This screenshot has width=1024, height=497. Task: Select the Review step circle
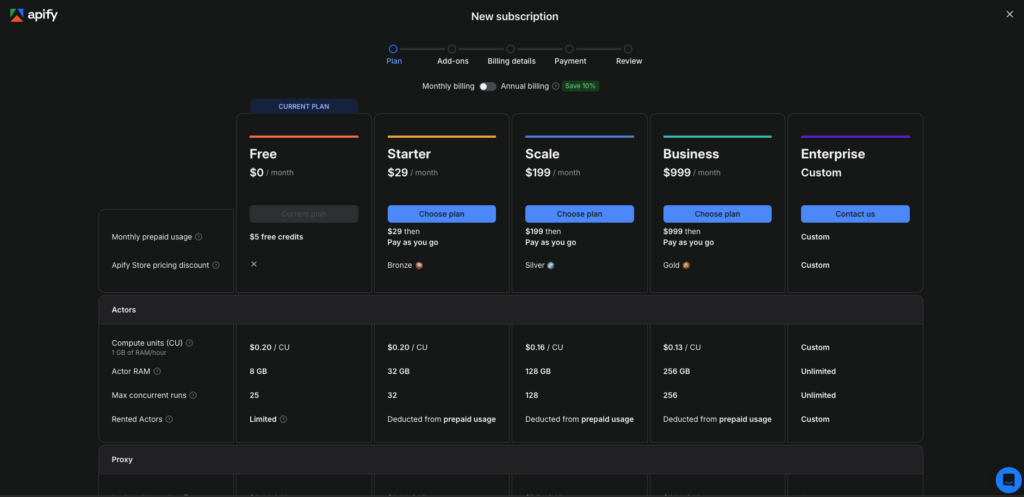(628, 49)
